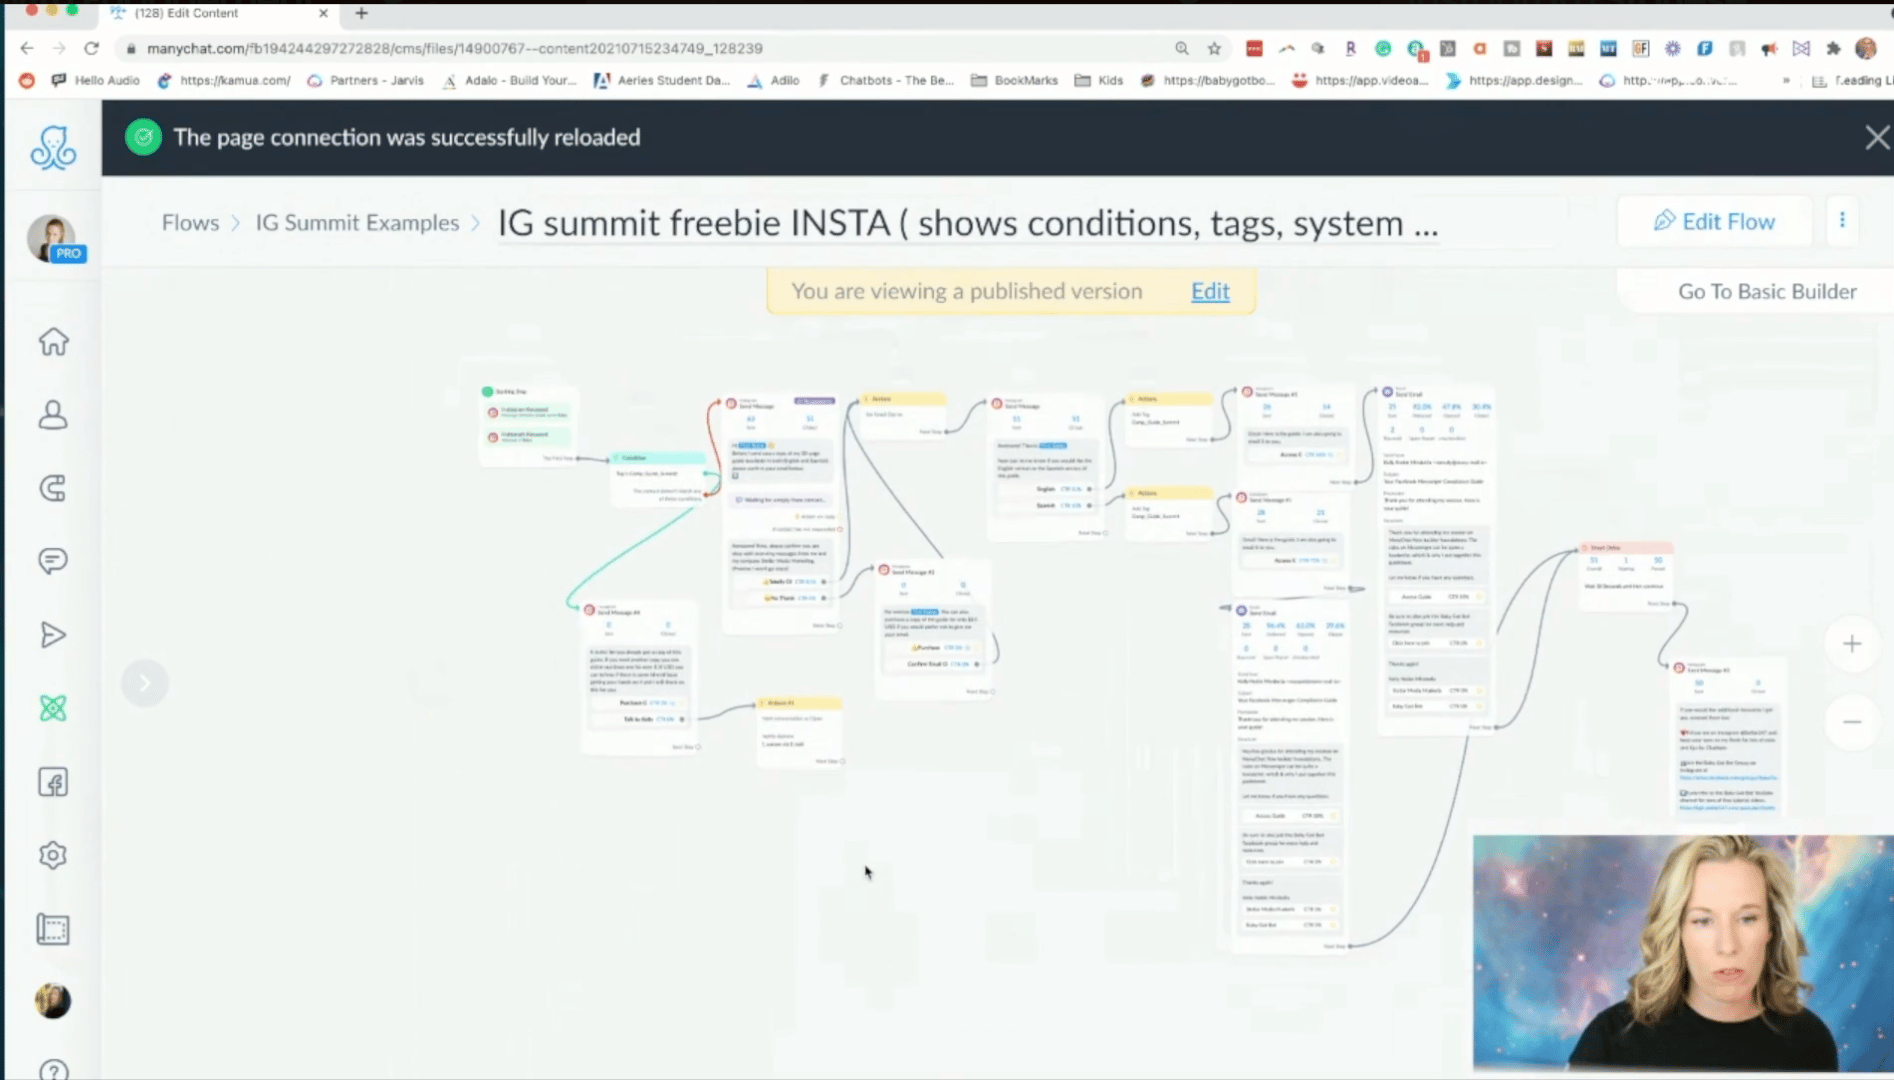Screen dimensions: 1894x1080
Task: Open the Chatbots - The Be bookmark
Action: (x=885, y=80)
